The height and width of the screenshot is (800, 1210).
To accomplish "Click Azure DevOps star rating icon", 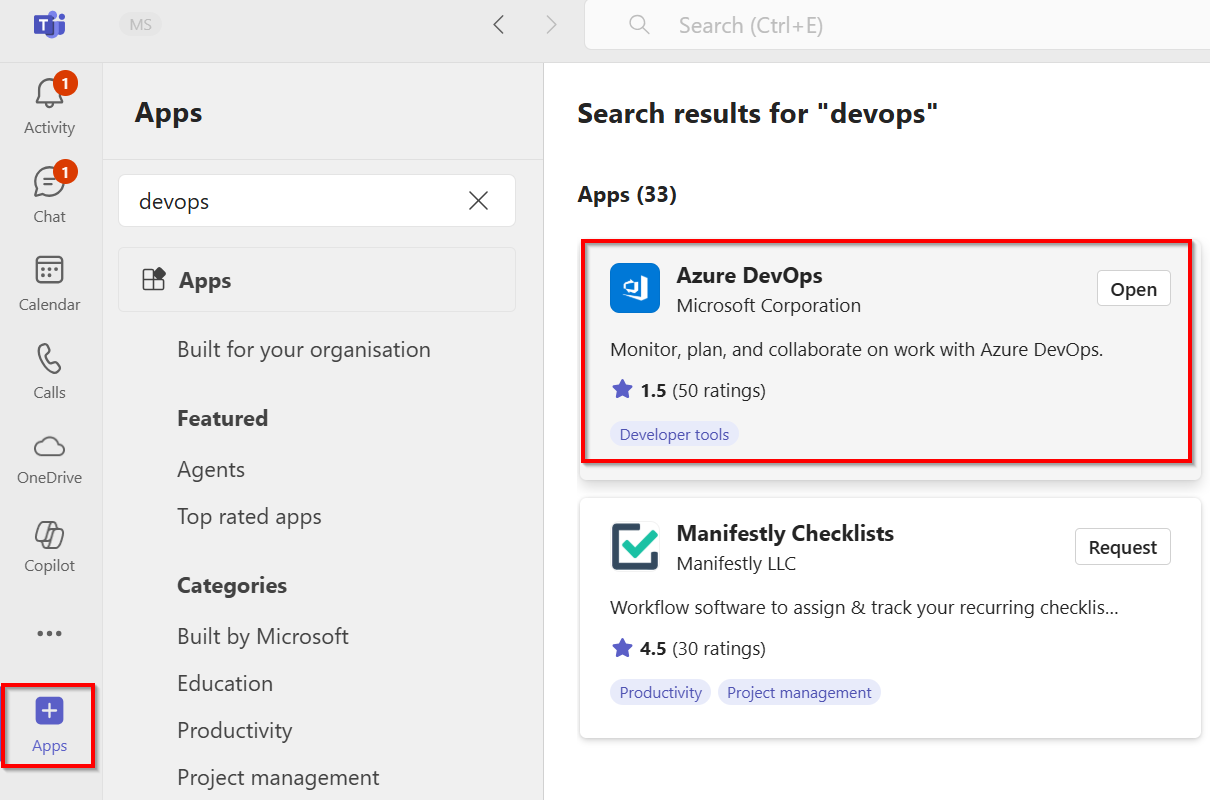I will pyautogui.click(x=622, y=390).
